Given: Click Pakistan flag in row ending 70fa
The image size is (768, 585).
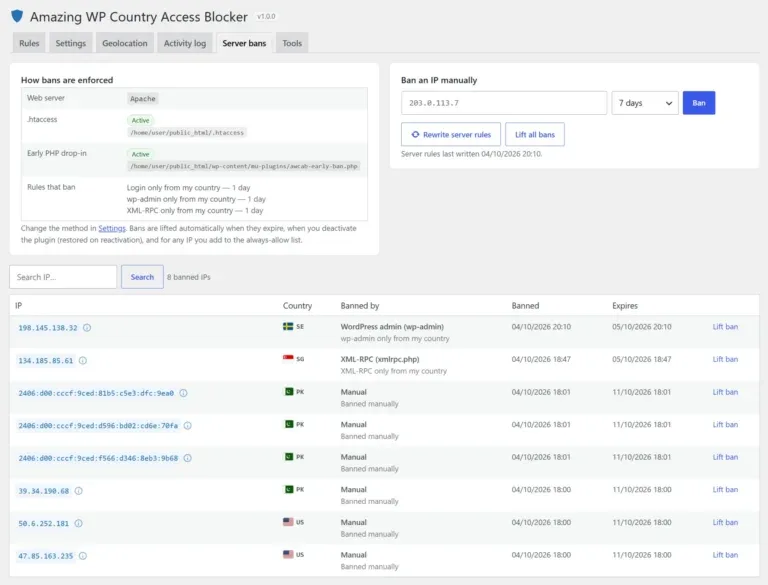Looking at the screenshot, I should [288, 424].
